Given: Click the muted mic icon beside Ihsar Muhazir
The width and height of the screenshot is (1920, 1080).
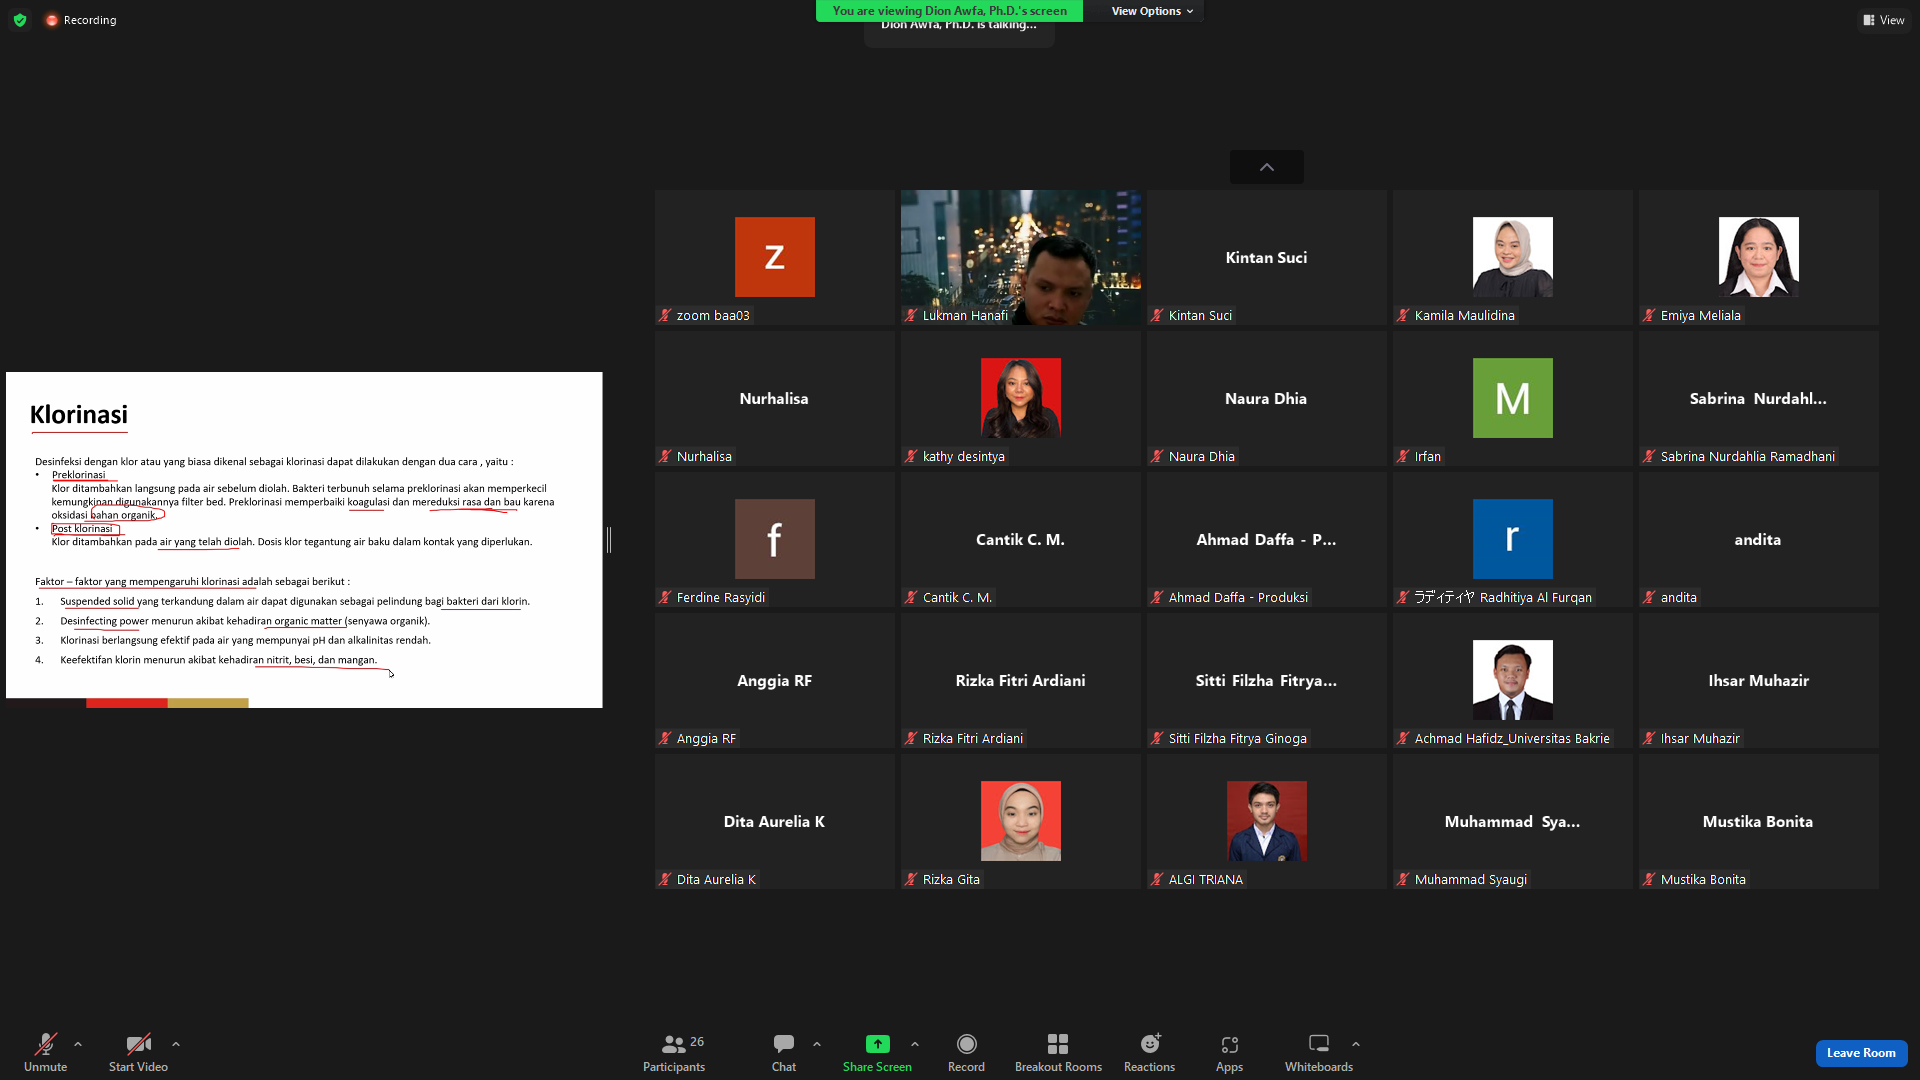Looking at the screenshot, I should coord(1650,738).
